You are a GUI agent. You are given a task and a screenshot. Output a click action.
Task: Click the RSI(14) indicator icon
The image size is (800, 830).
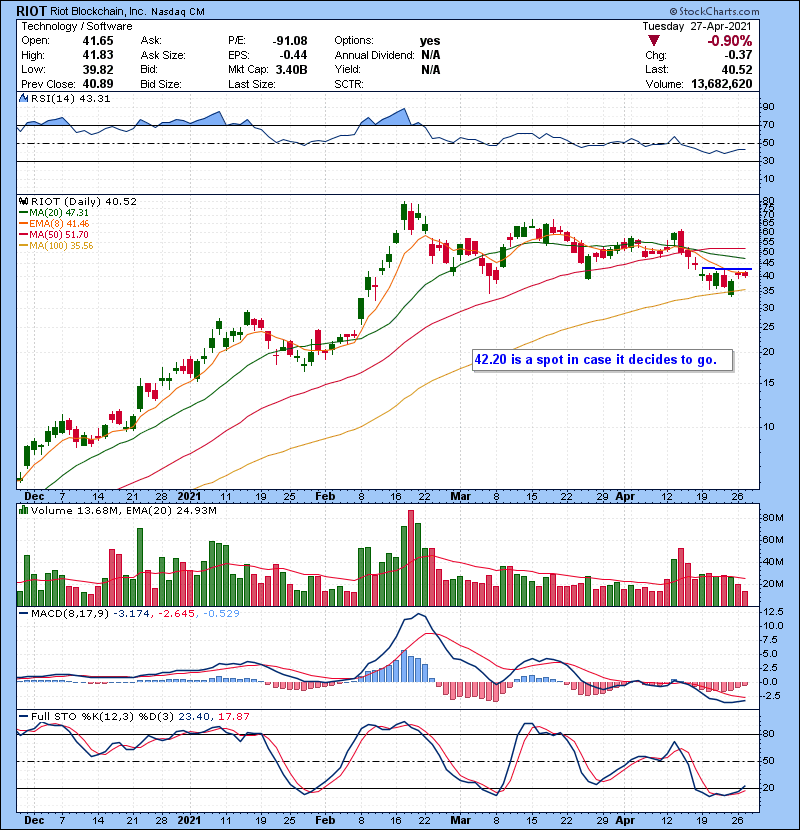click(23, 98)
